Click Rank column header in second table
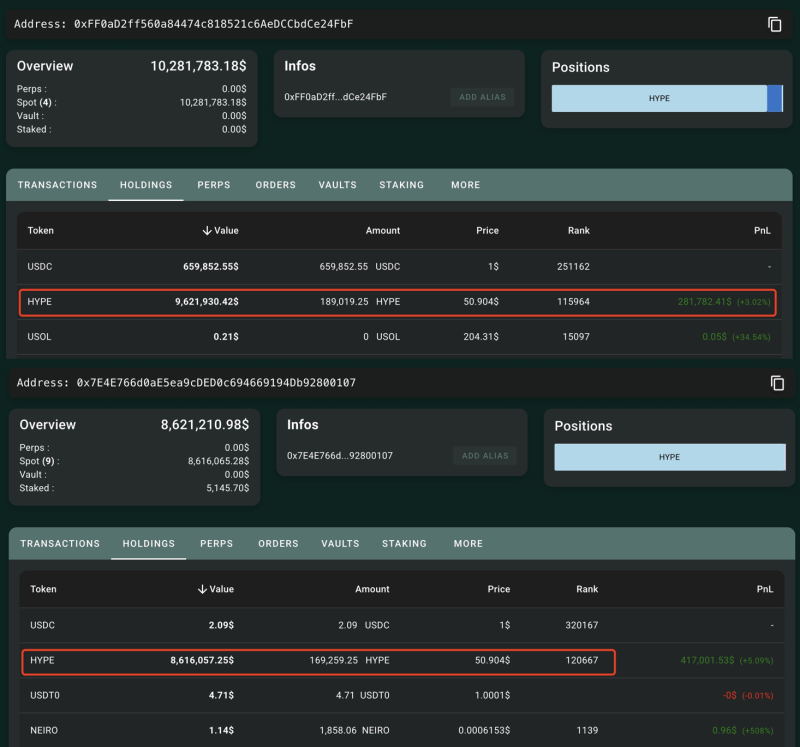 click(x=587, y=589)
